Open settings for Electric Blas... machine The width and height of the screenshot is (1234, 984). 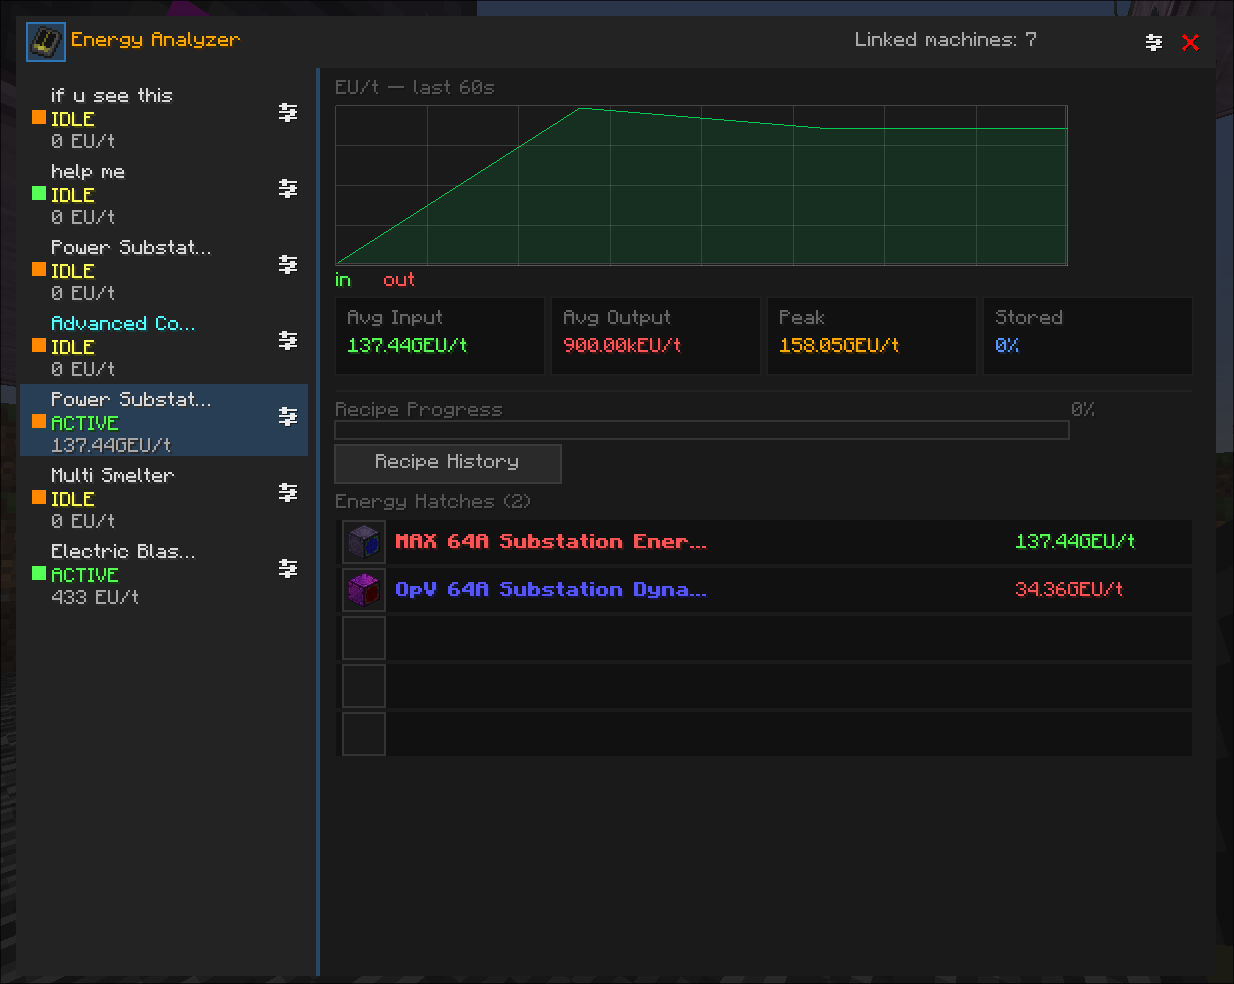point(288,568)
